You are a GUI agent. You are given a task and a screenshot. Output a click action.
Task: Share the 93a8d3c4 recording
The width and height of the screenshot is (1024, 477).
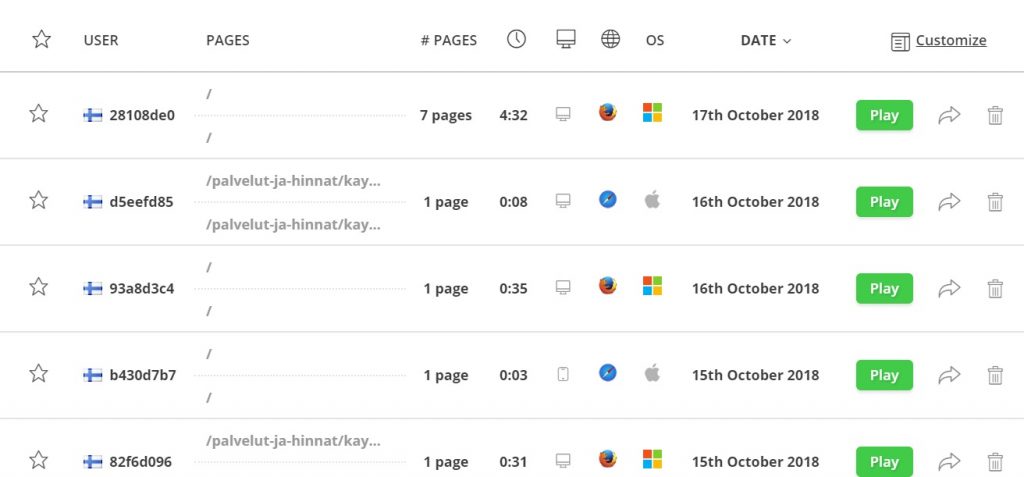(x=949, y=289)
